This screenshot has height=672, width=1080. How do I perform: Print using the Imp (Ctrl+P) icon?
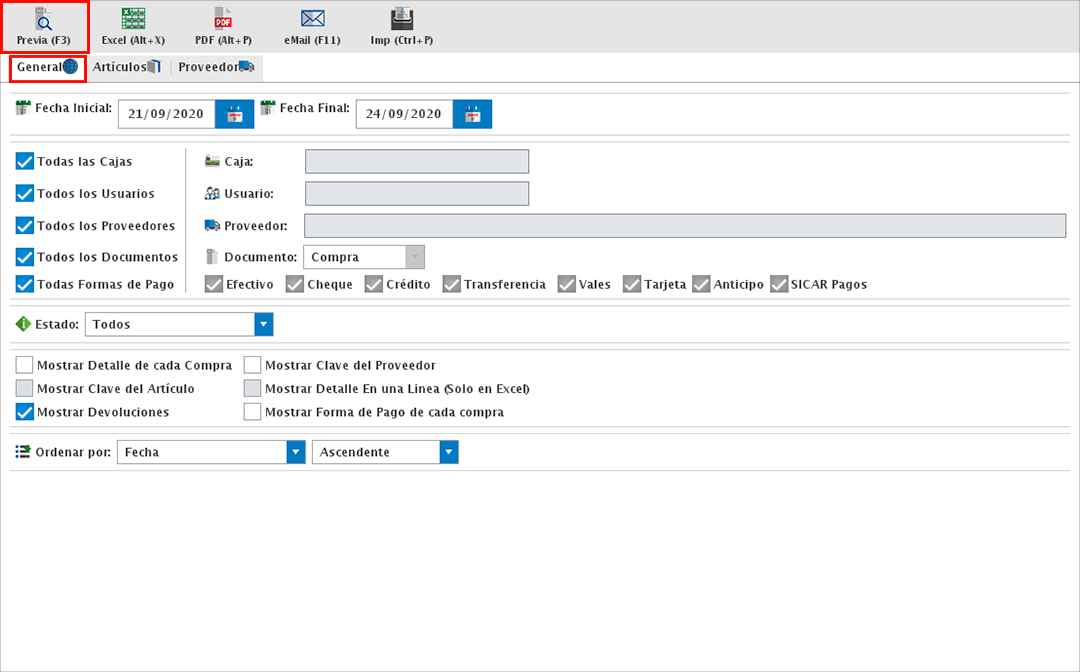click(402, 21)
